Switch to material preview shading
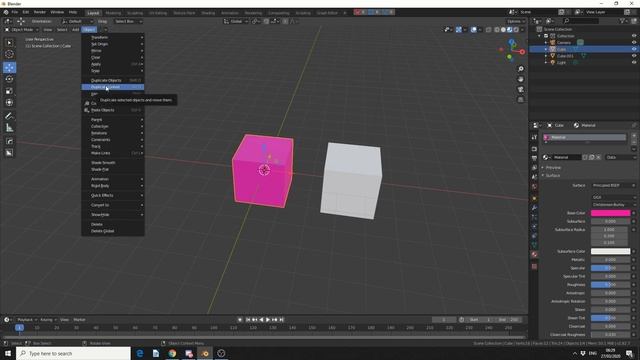The height and width of the screenshot is (360, 640). (x=510, y=30)
